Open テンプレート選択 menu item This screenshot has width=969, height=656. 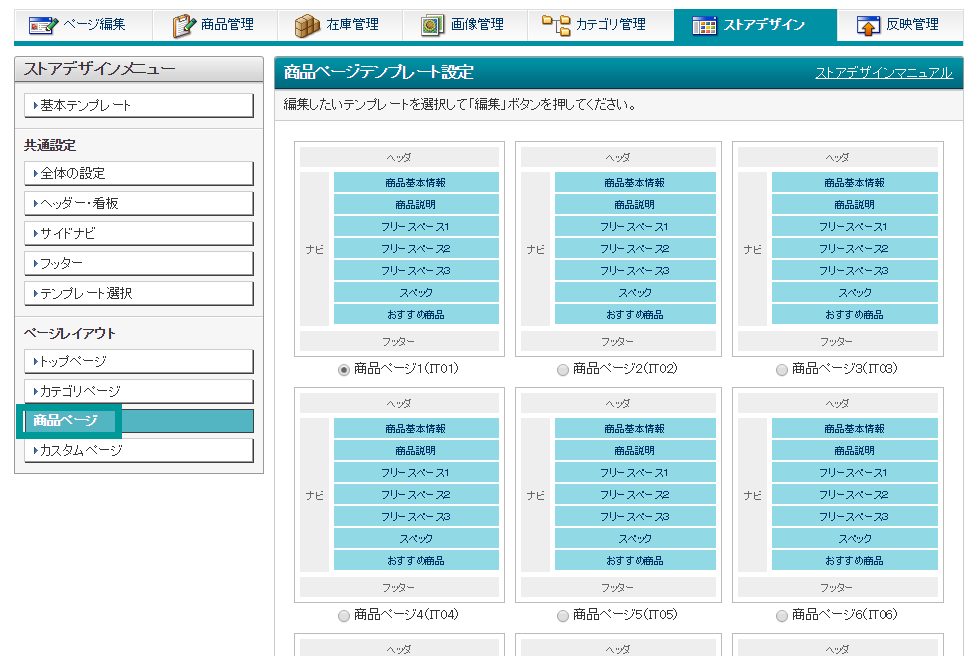coord(139,293)
